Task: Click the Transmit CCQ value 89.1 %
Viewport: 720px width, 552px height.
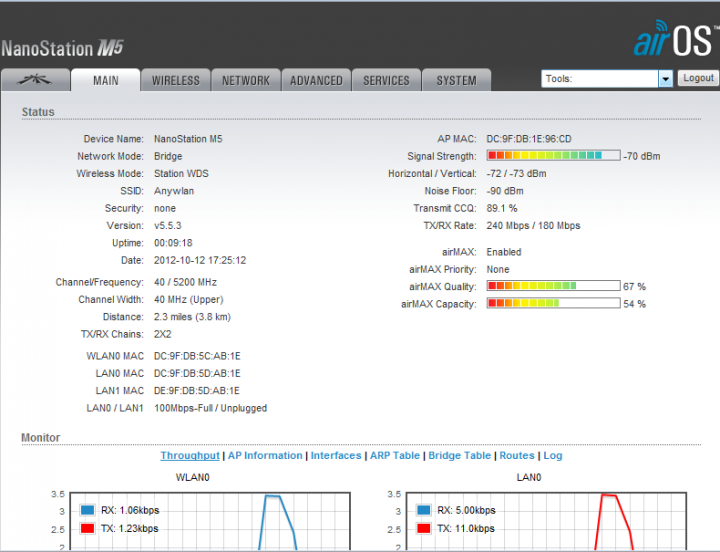Action: (x=502, y=208)
